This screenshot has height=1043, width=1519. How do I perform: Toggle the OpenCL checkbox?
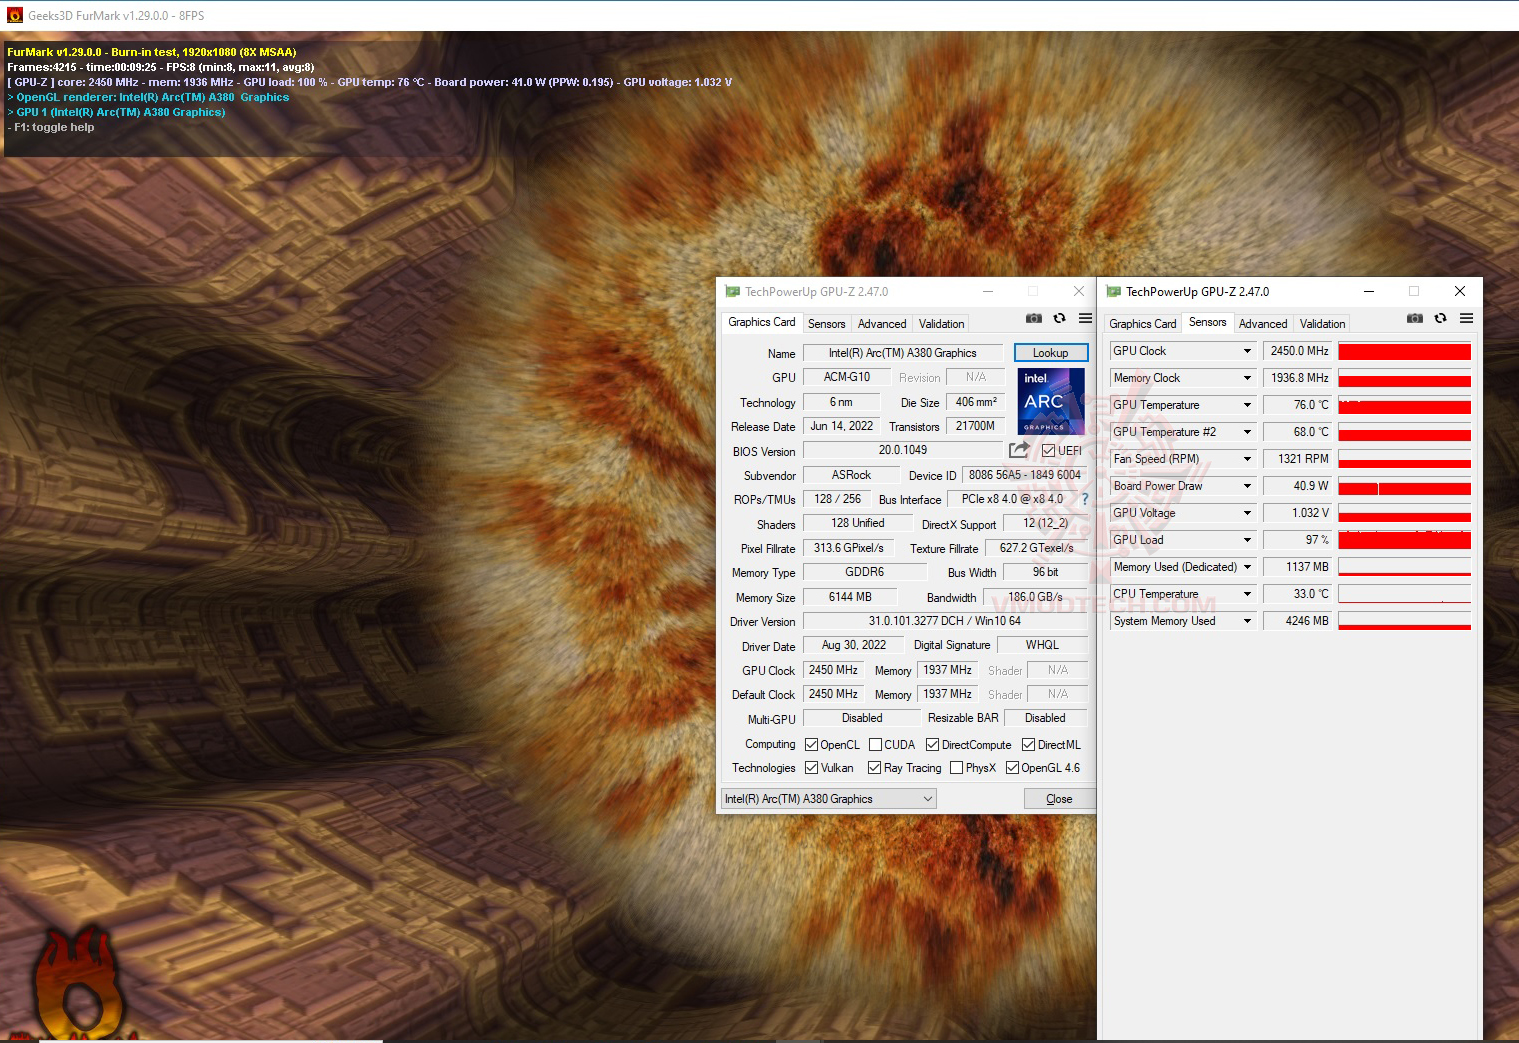pos(812,745)
